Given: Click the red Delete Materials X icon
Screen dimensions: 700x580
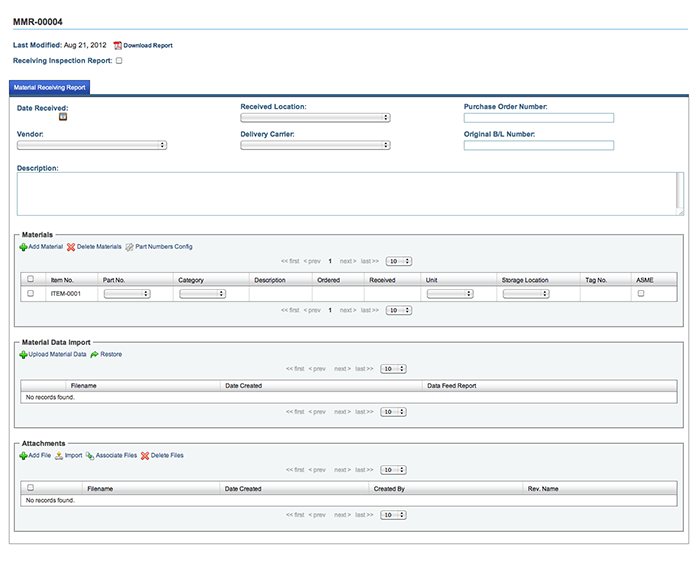Looking at the screenshot, I should pos(71,247).
